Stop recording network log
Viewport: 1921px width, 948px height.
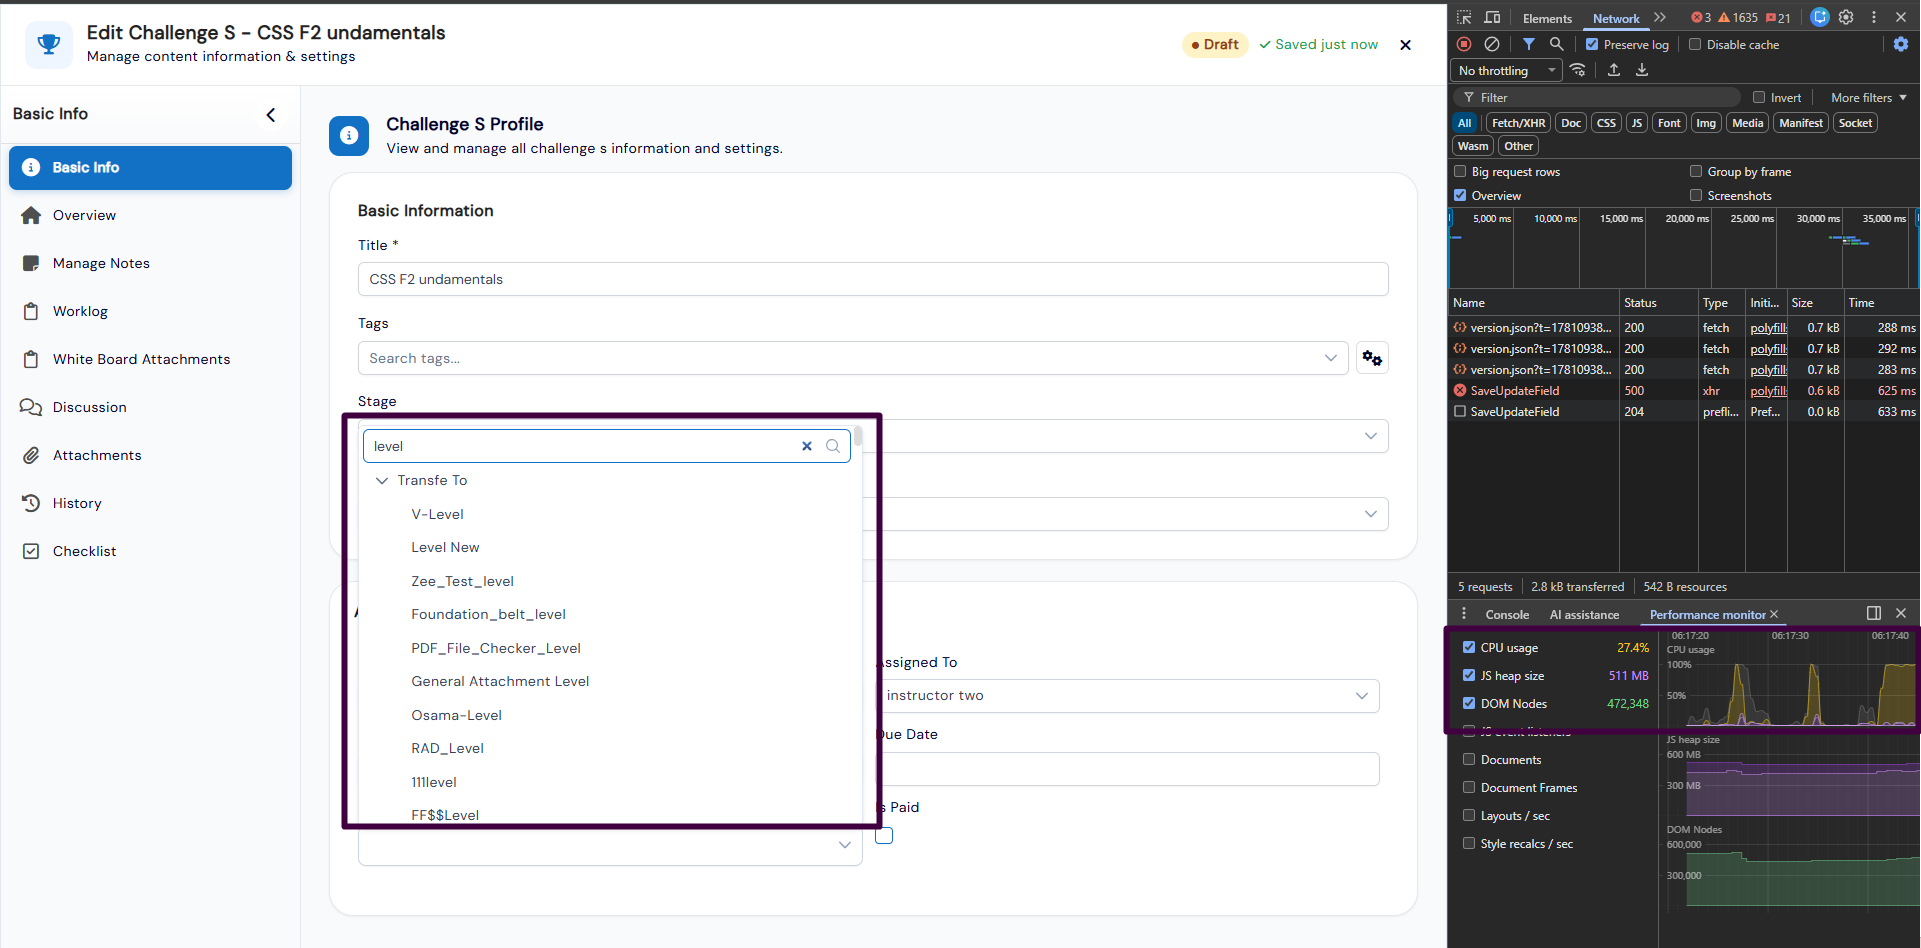[x=1464, y=44]
